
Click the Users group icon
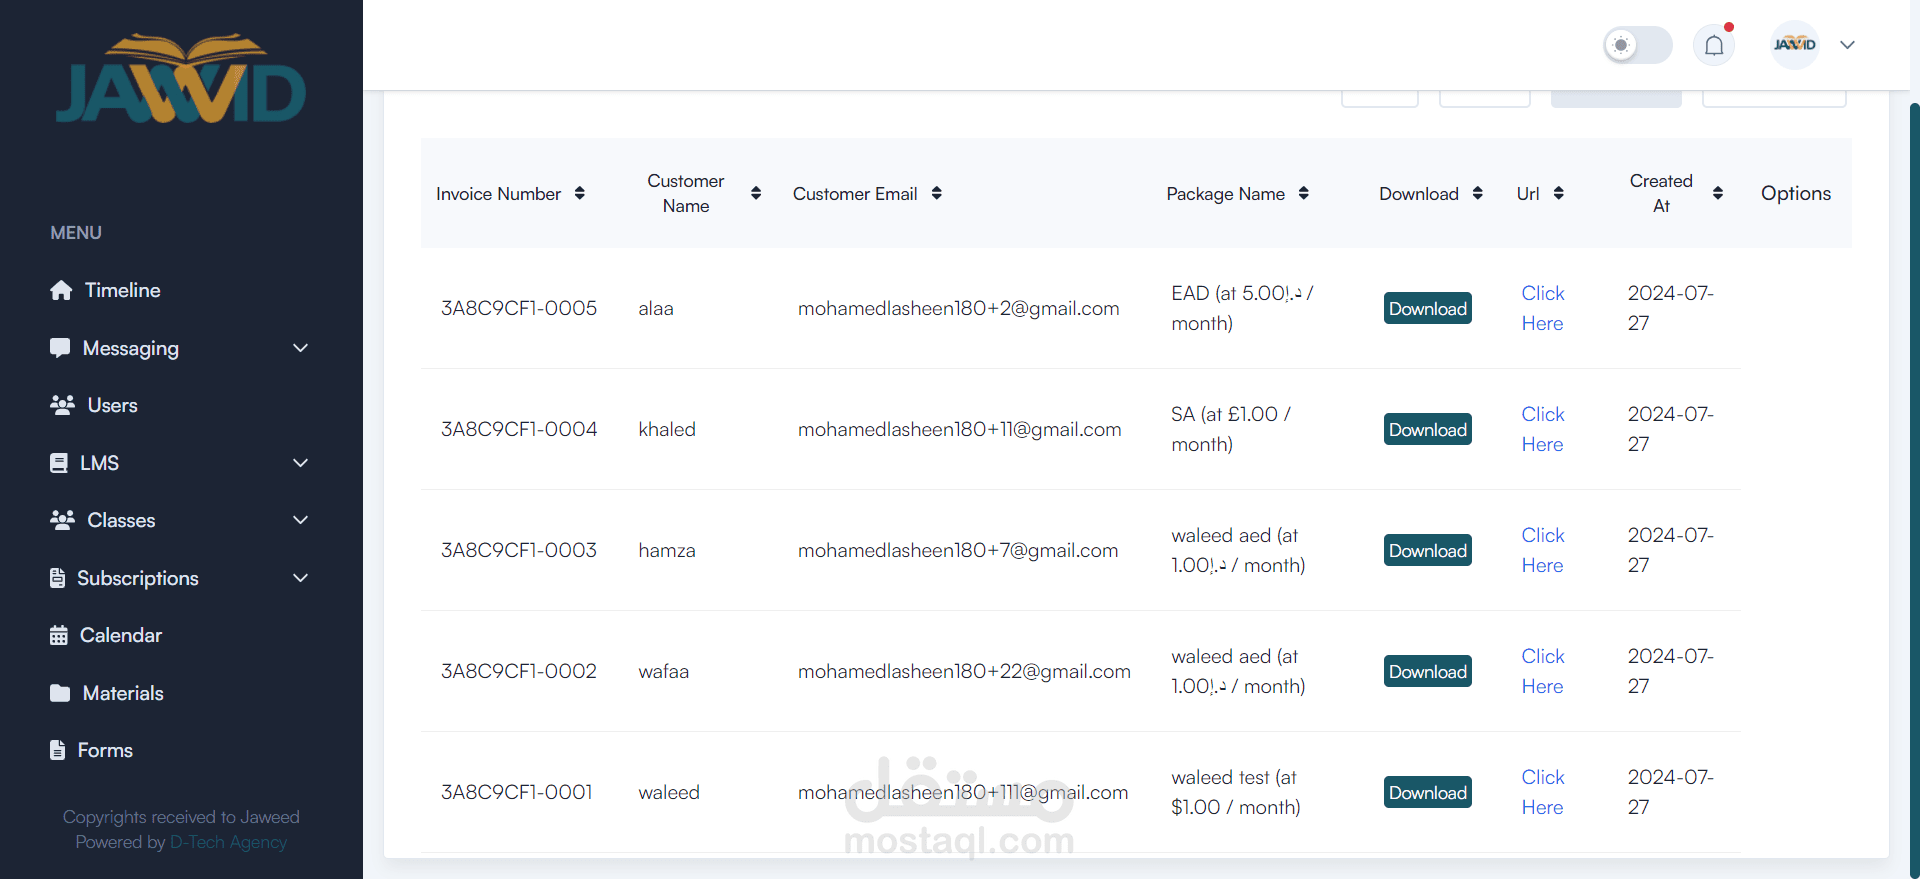point(62,405)
